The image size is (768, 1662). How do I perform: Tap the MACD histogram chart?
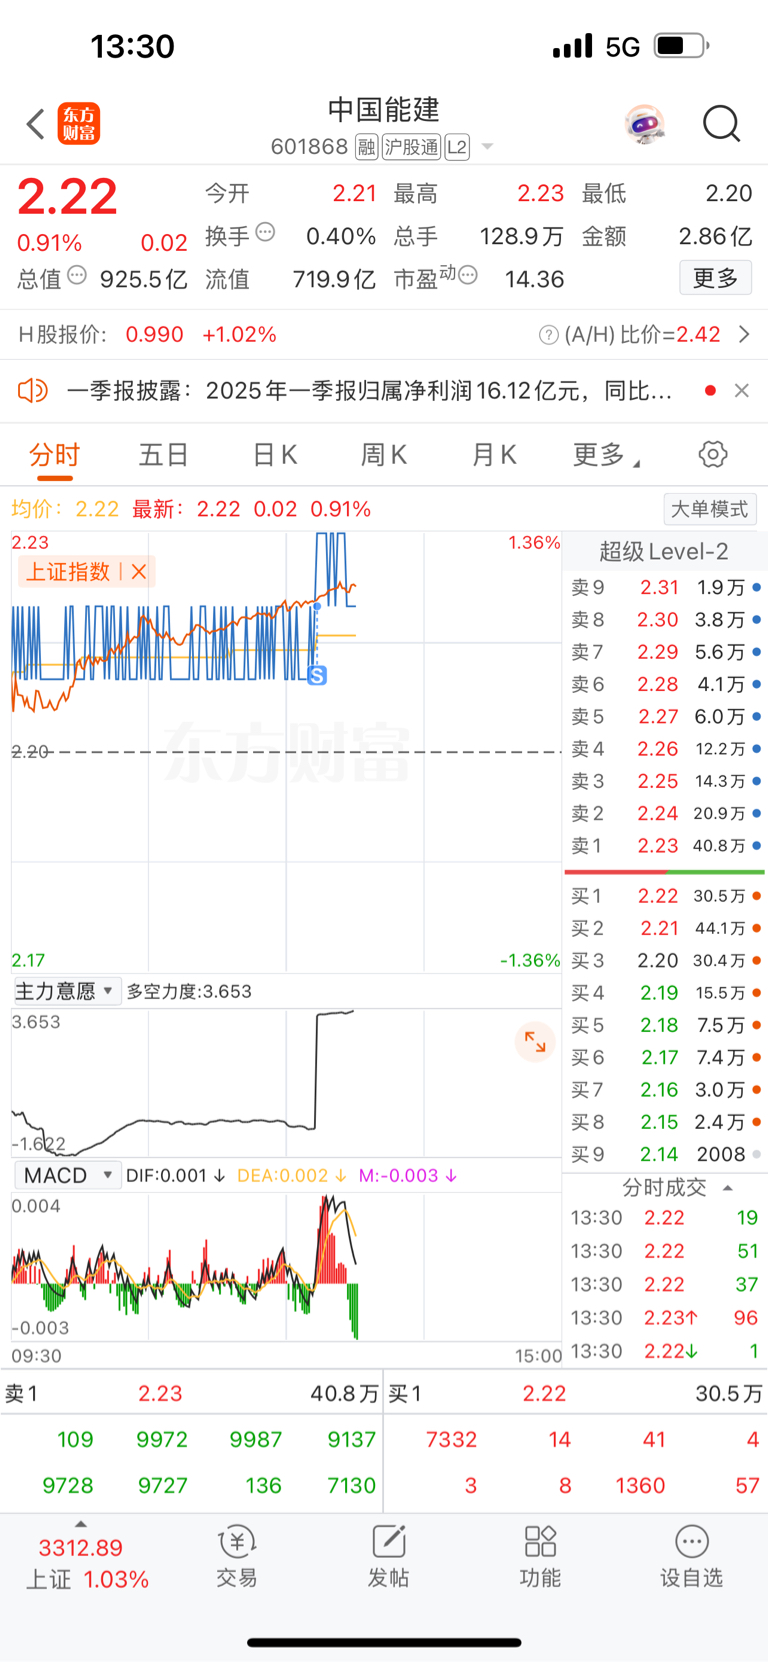(286, 1266)
